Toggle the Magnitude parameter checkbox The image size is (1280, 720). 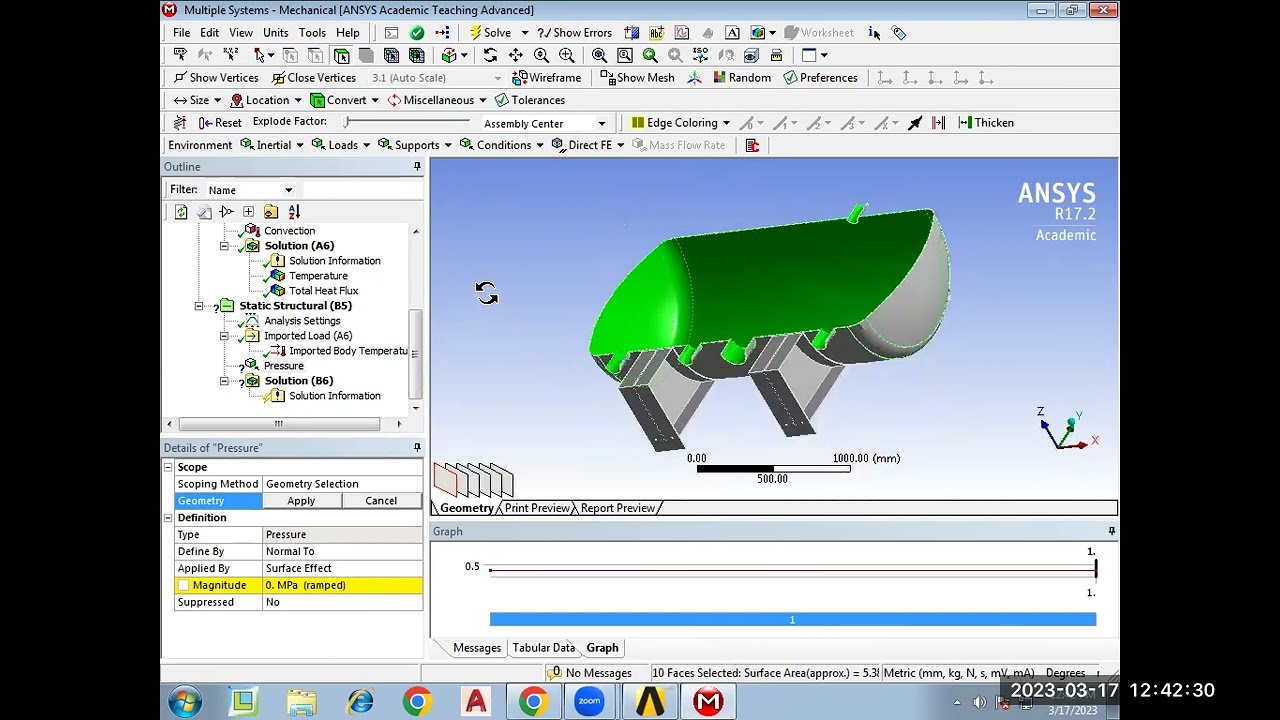183,586
